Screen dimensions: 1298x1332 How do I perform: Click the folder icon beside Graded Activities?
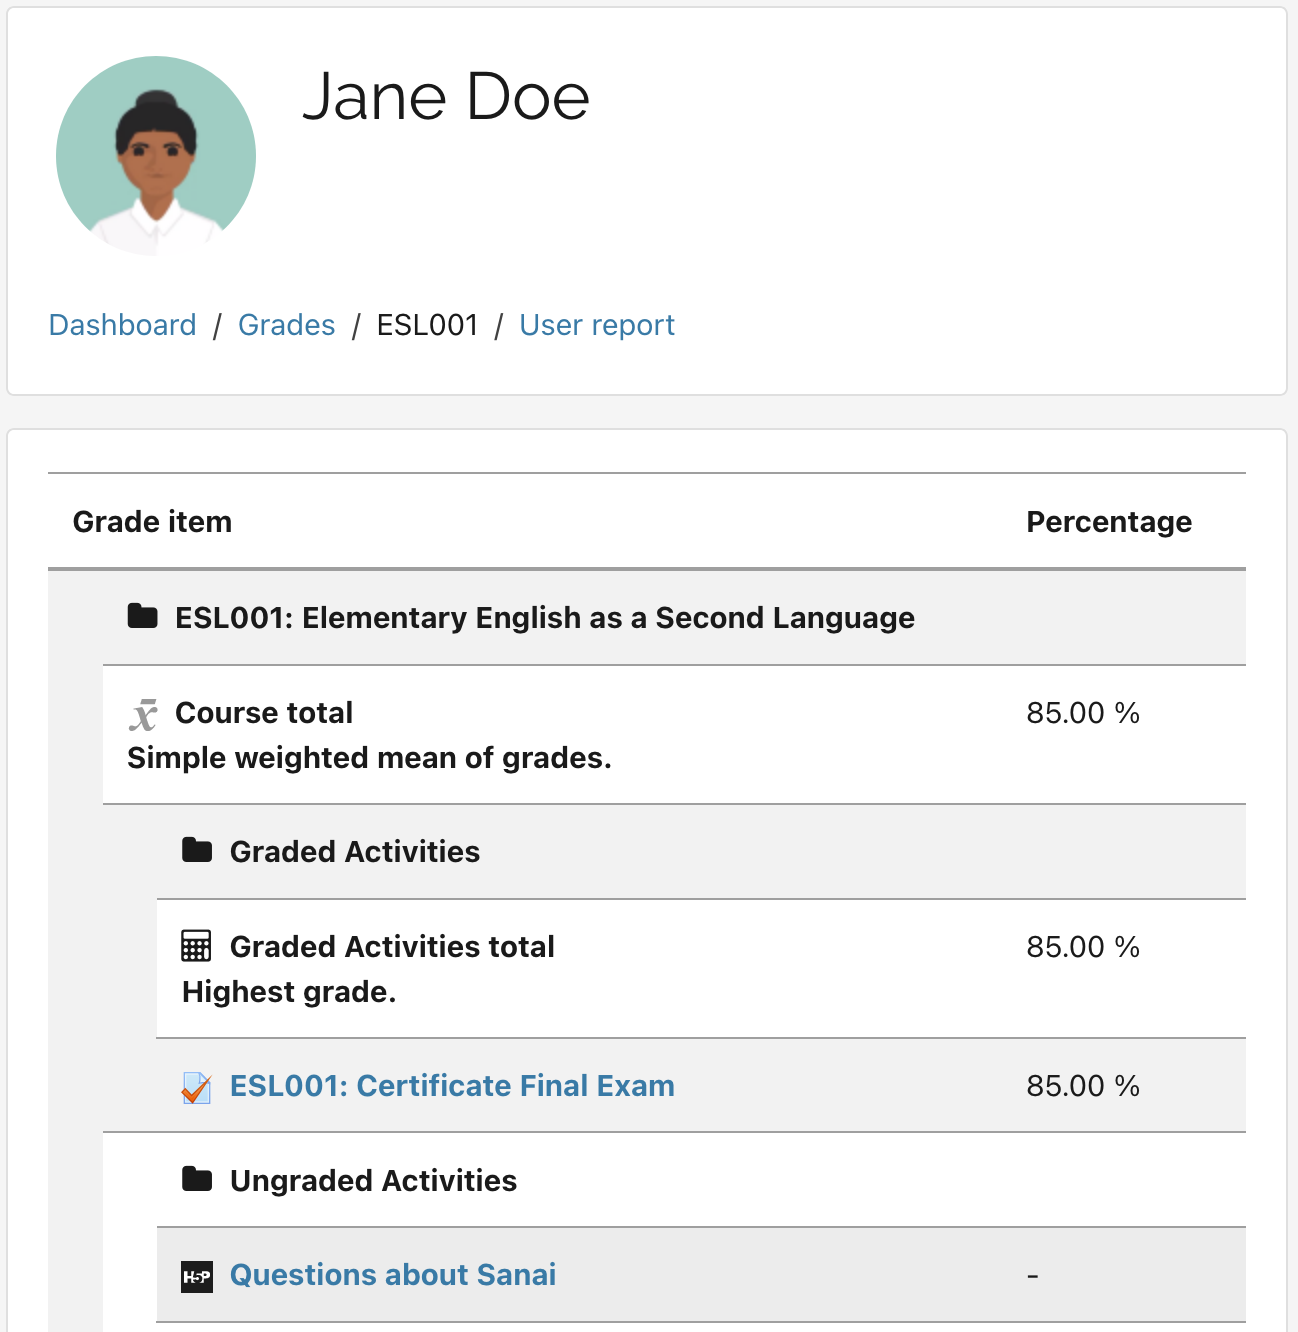click(197, 850)
